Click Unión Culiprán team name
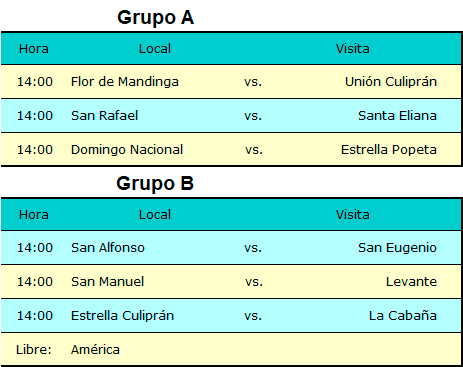The height and width of the screenshot is (367, 463). pyautogui.click(x=391, y=82)
